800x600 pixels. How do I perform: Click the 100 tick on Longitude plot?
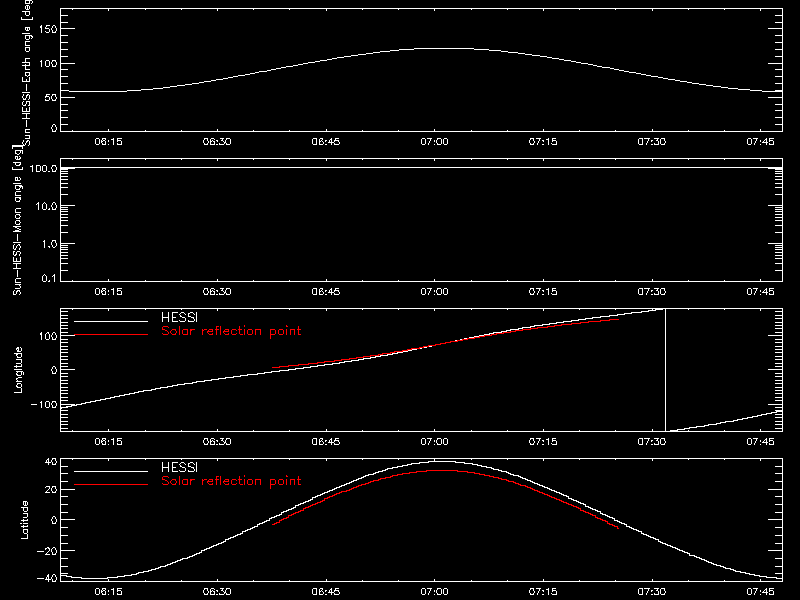tap(48, 336)
